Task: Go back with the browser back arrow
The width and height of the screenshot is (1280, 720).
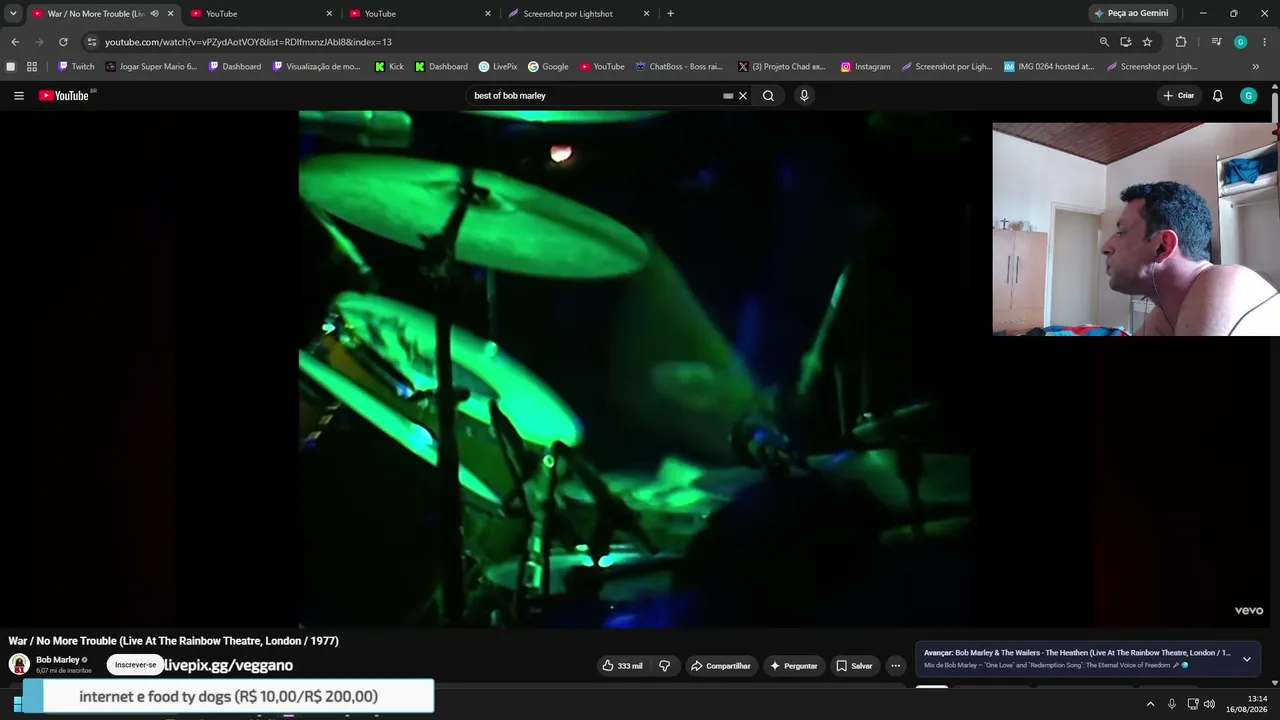Action: tap(15, 42)
